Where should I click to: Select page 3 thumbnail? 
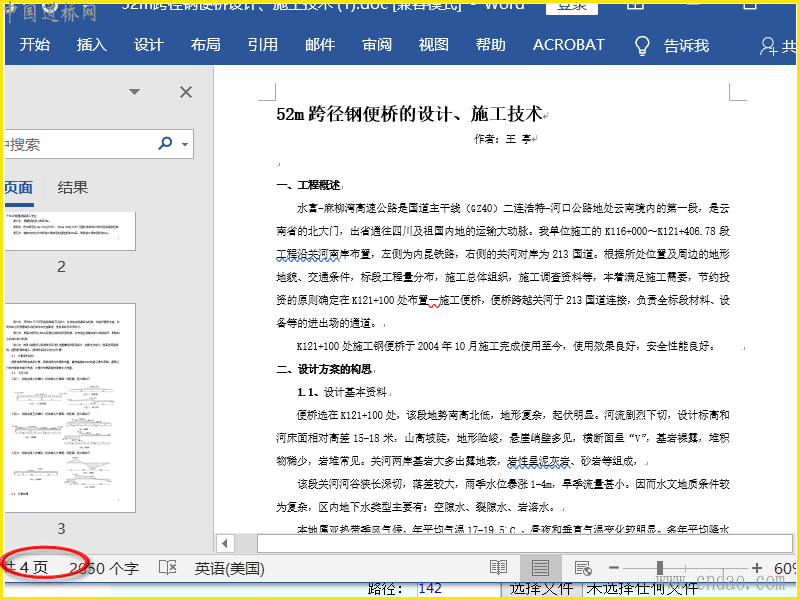pos(70,408)
